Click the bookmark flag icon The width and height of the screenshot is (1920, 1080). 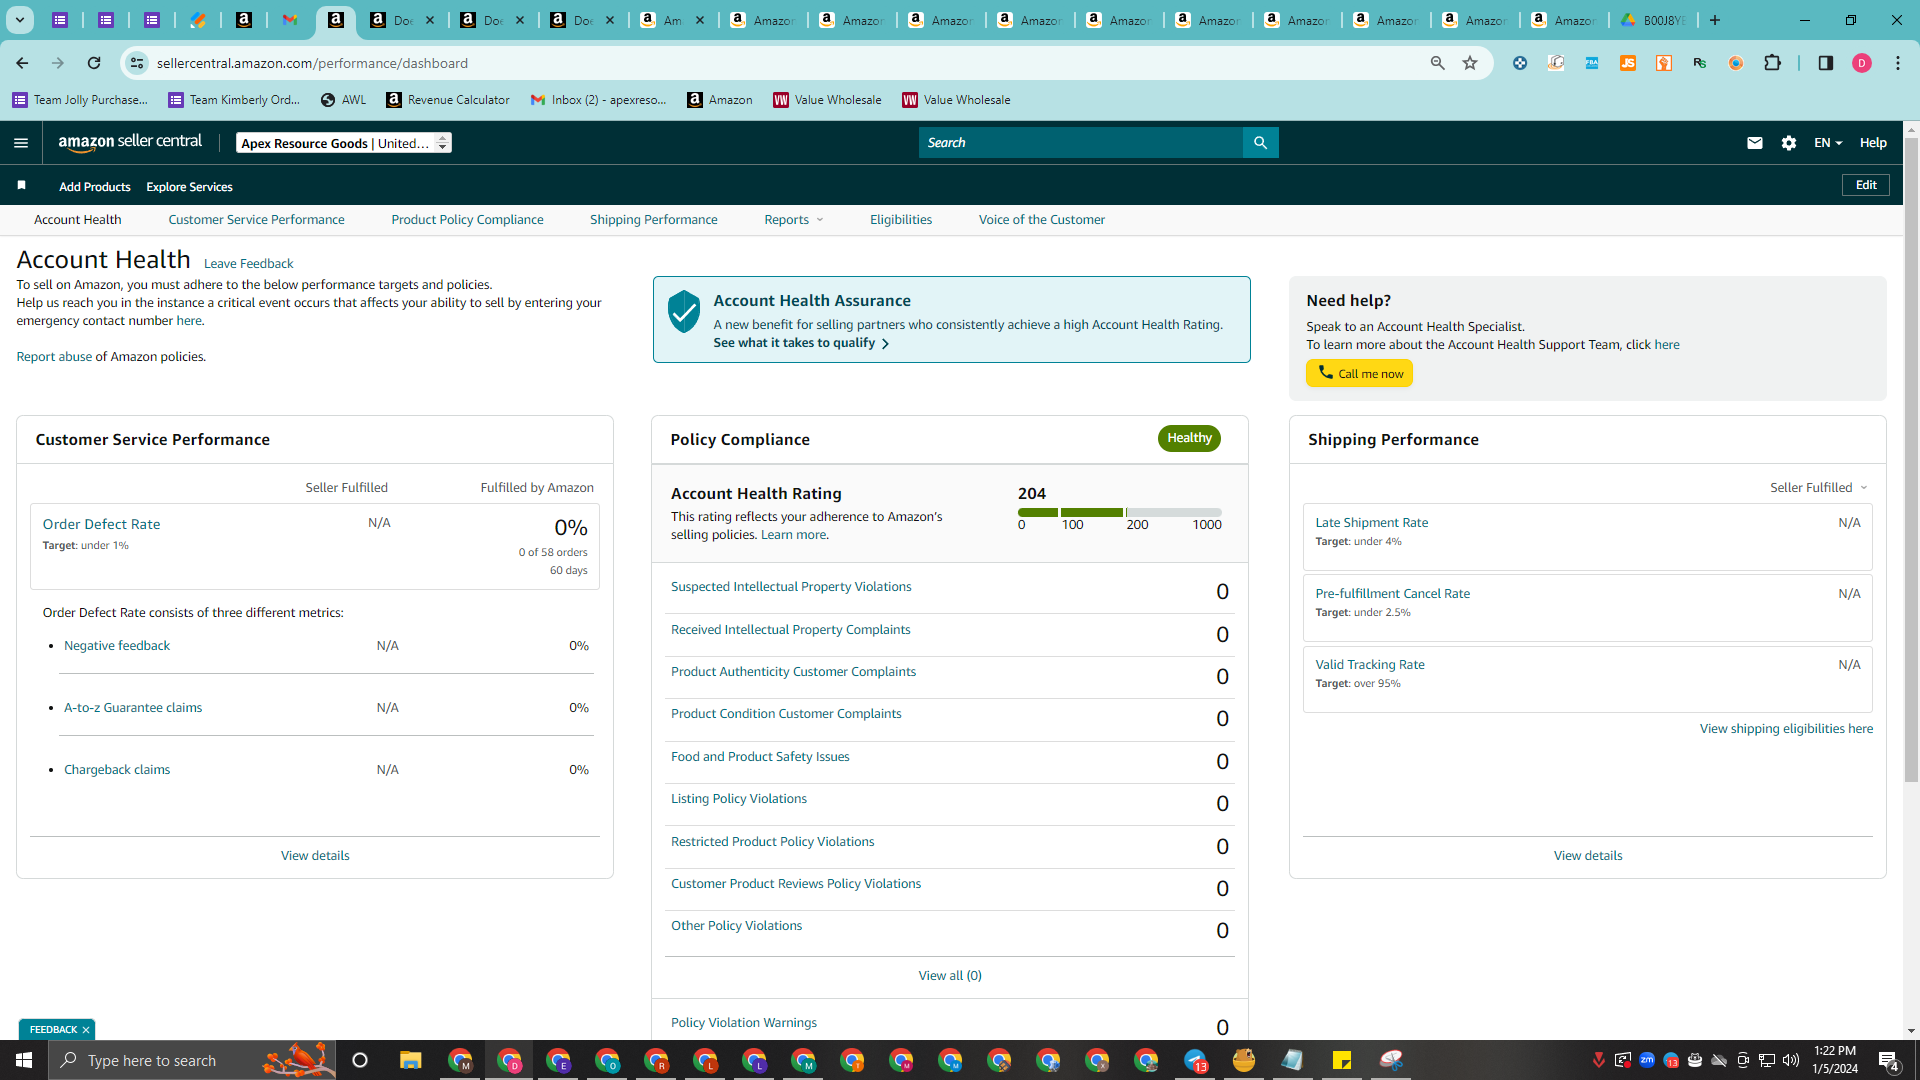pyautogui.click(x=22, y=186)
